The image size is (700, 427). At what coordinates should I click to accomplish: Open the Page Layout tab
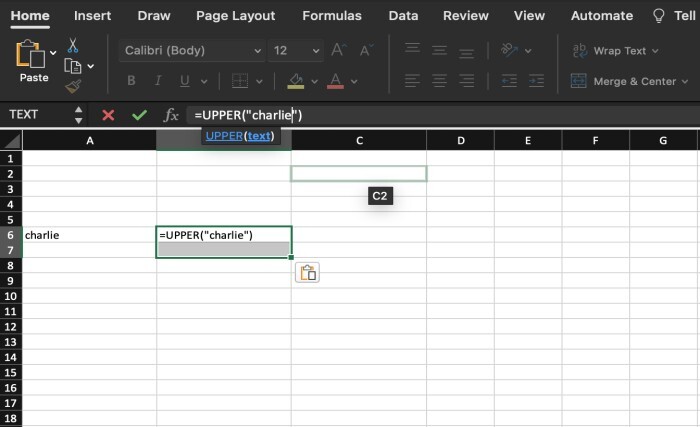(x=236, y=16)
